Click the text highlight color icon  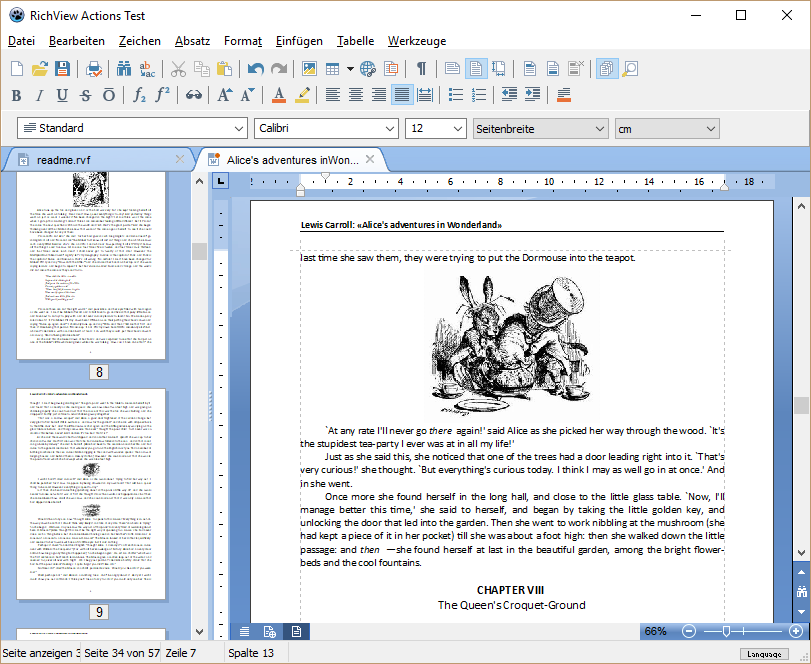[x=302, y=95]
